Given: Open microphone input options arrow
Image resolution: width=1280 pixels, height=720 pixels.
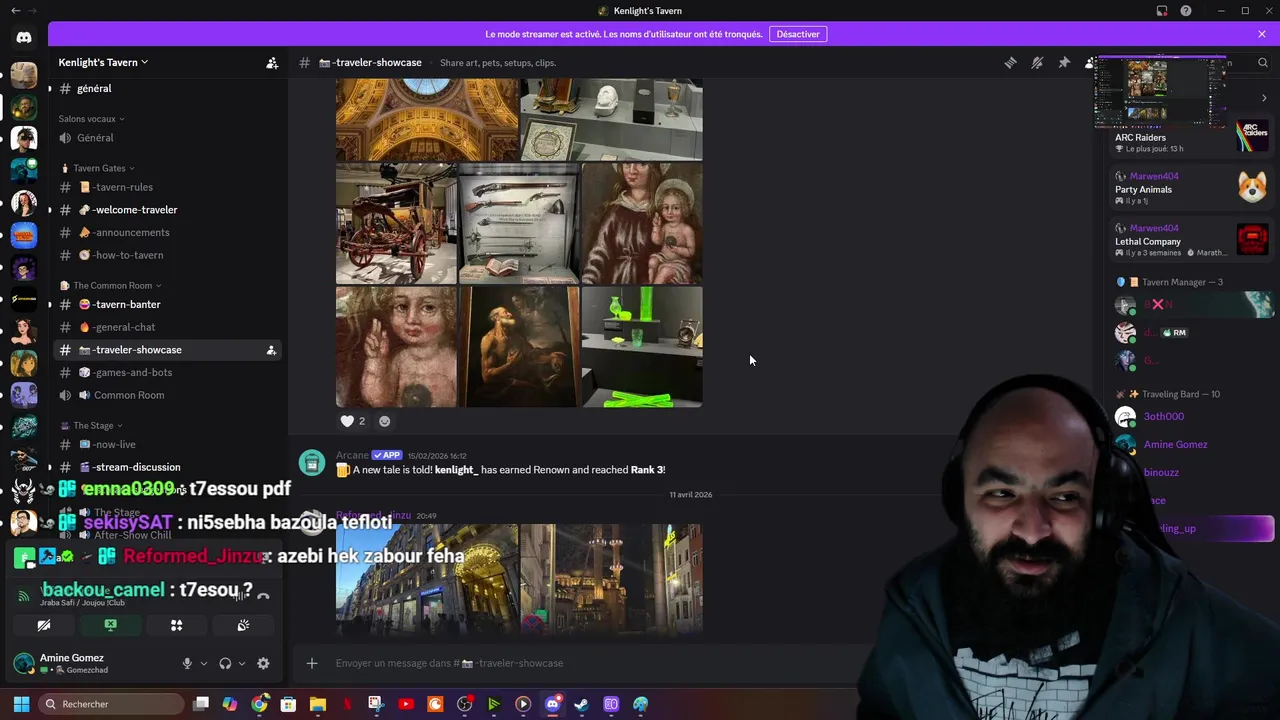Looking at the screenshot, I should [x=203, y=663].
